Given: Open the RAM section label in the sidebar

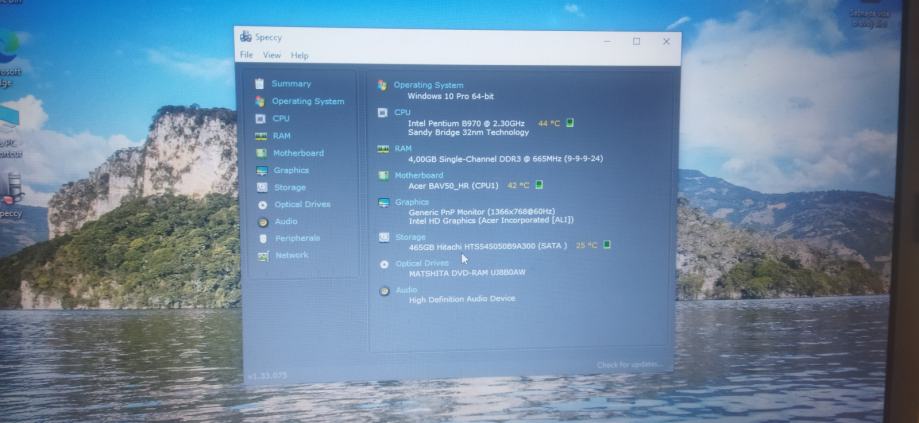Looking at the screenshot, I should coord(281,136).
